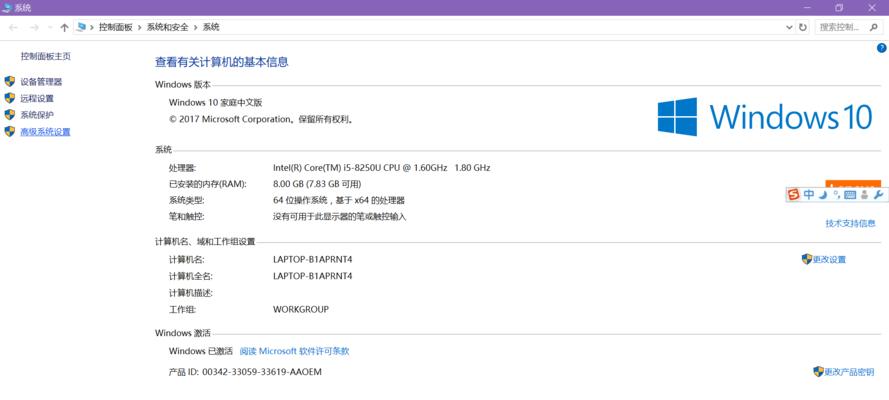Click shield icon beside 高级系统设置
Viewport: 889px width, 400px height.
coord(10,131)
